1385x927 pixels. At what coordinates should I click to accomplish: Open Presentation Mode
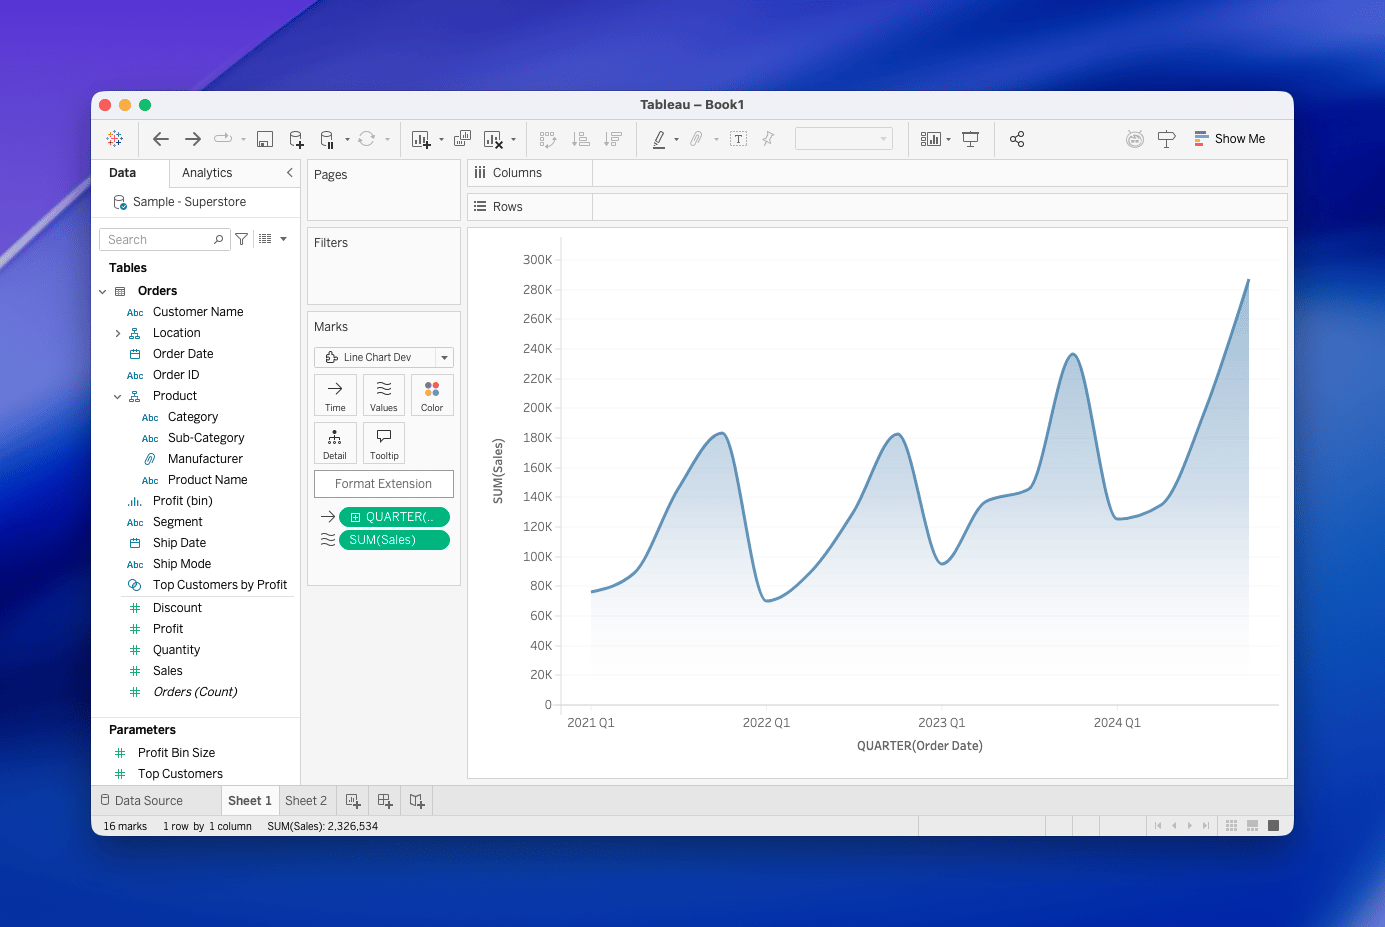pyautogui.click(x=970, y=139)
